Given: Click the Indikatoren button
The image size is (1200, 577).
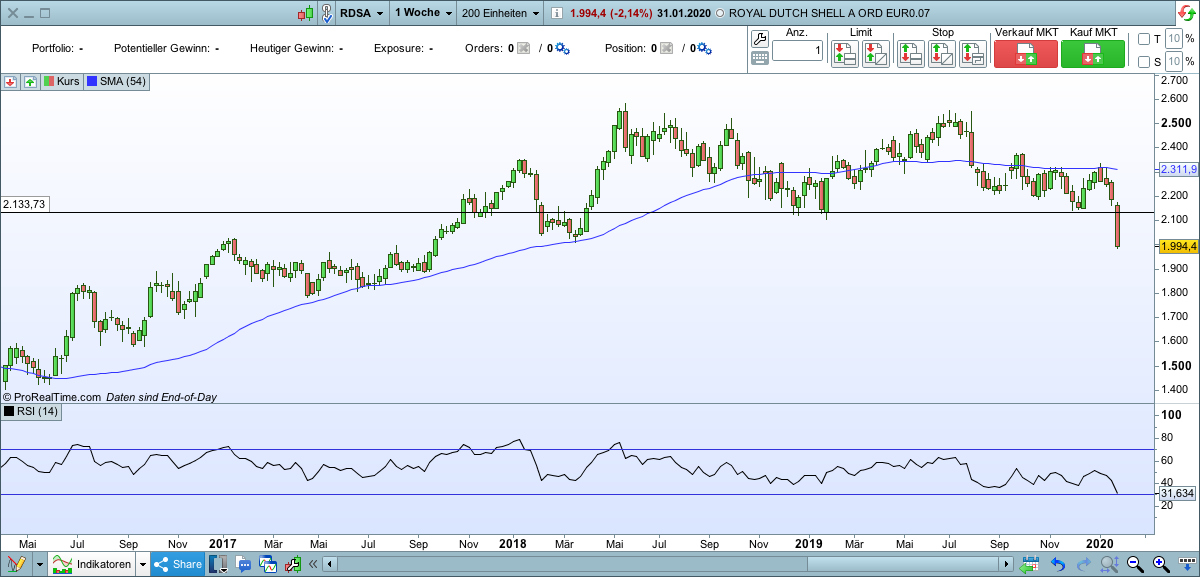Looking at the screenshot, I should click(92, 565).
